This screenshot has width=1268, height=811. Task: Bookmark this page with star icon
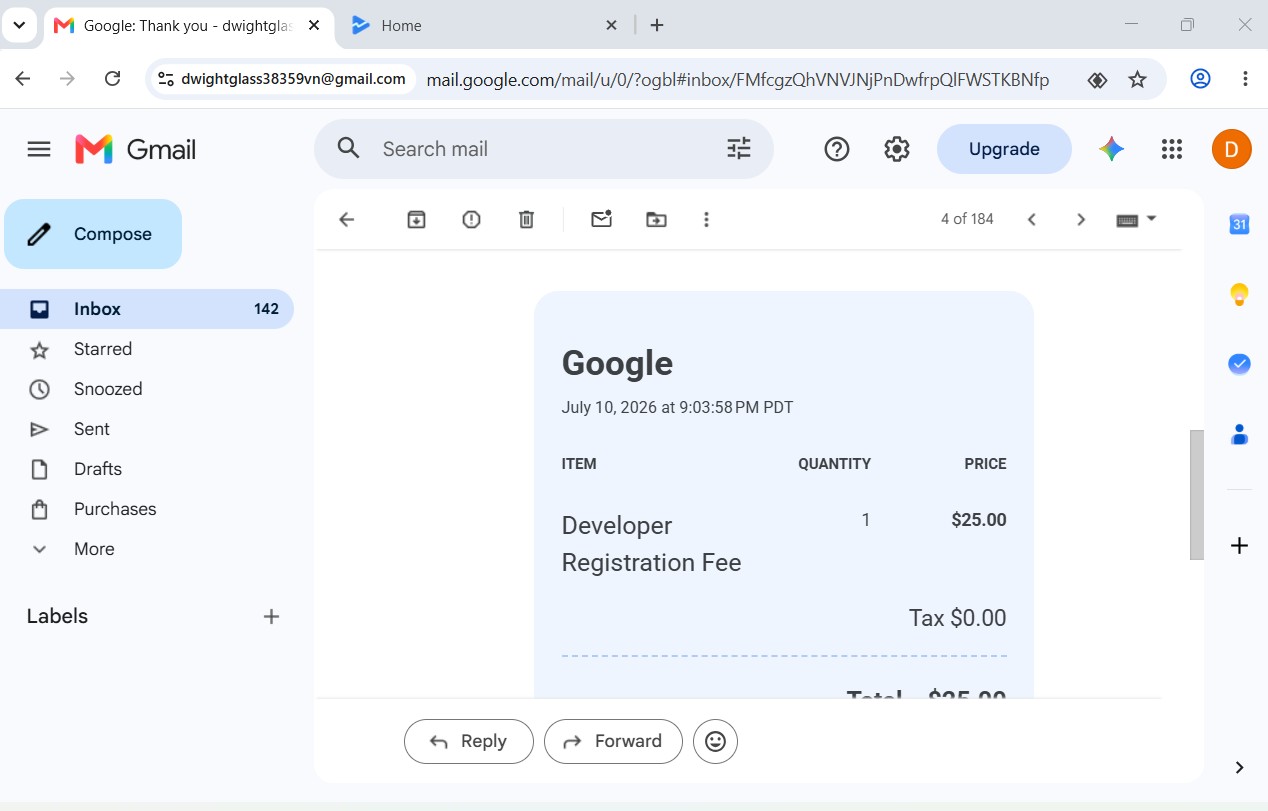pyautogui.click(x=1137, y=79)
